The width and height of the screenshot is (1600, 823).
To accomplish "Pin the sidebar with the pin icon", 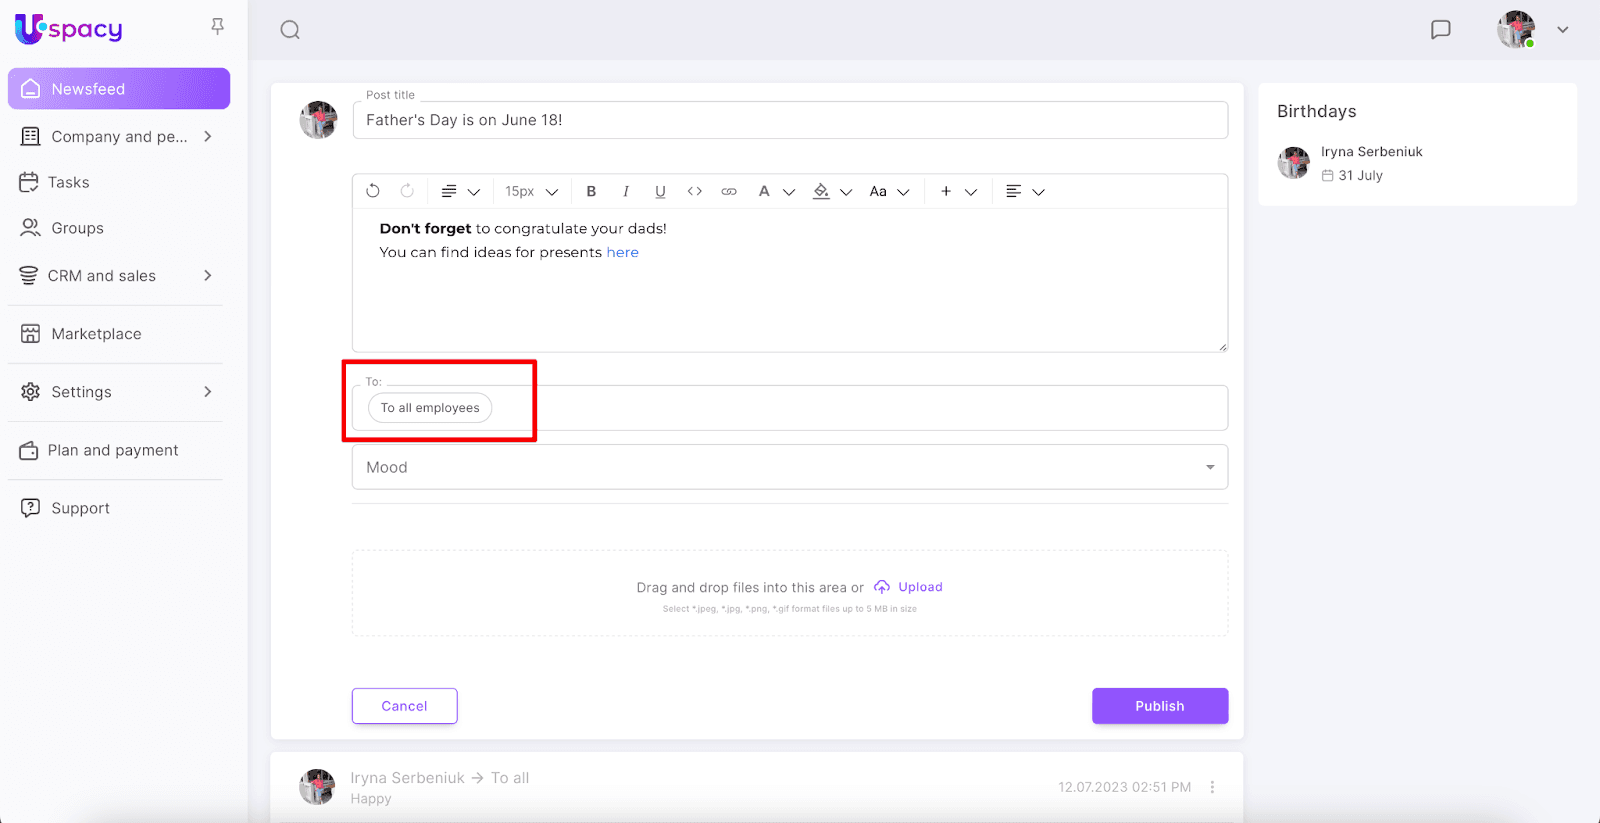I will pyautogui.click(x=217, y=27).
